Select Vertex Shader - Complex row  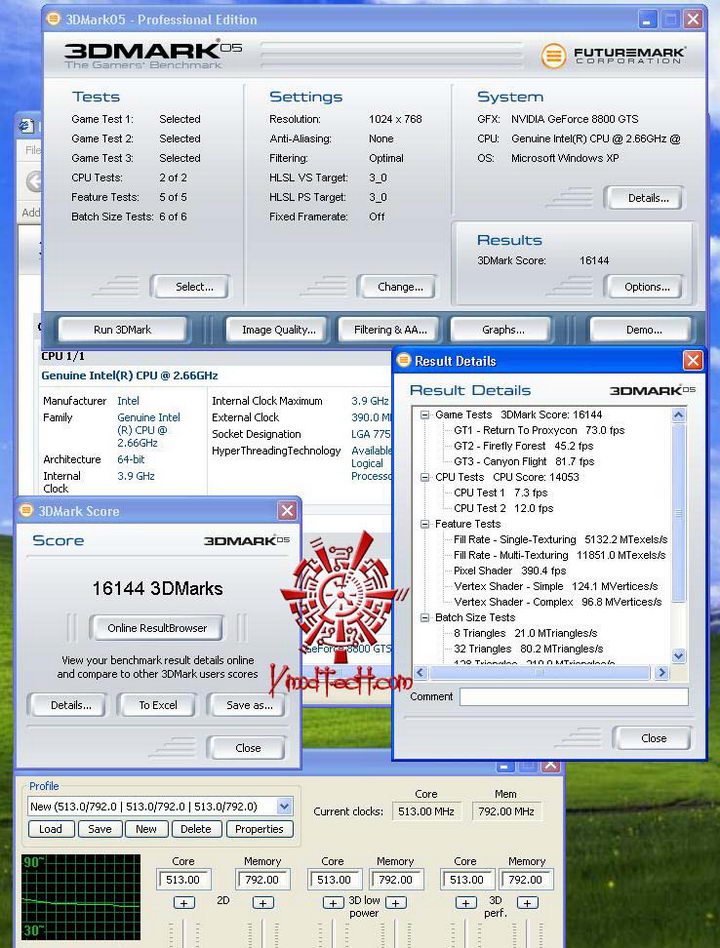coord(558,602)
